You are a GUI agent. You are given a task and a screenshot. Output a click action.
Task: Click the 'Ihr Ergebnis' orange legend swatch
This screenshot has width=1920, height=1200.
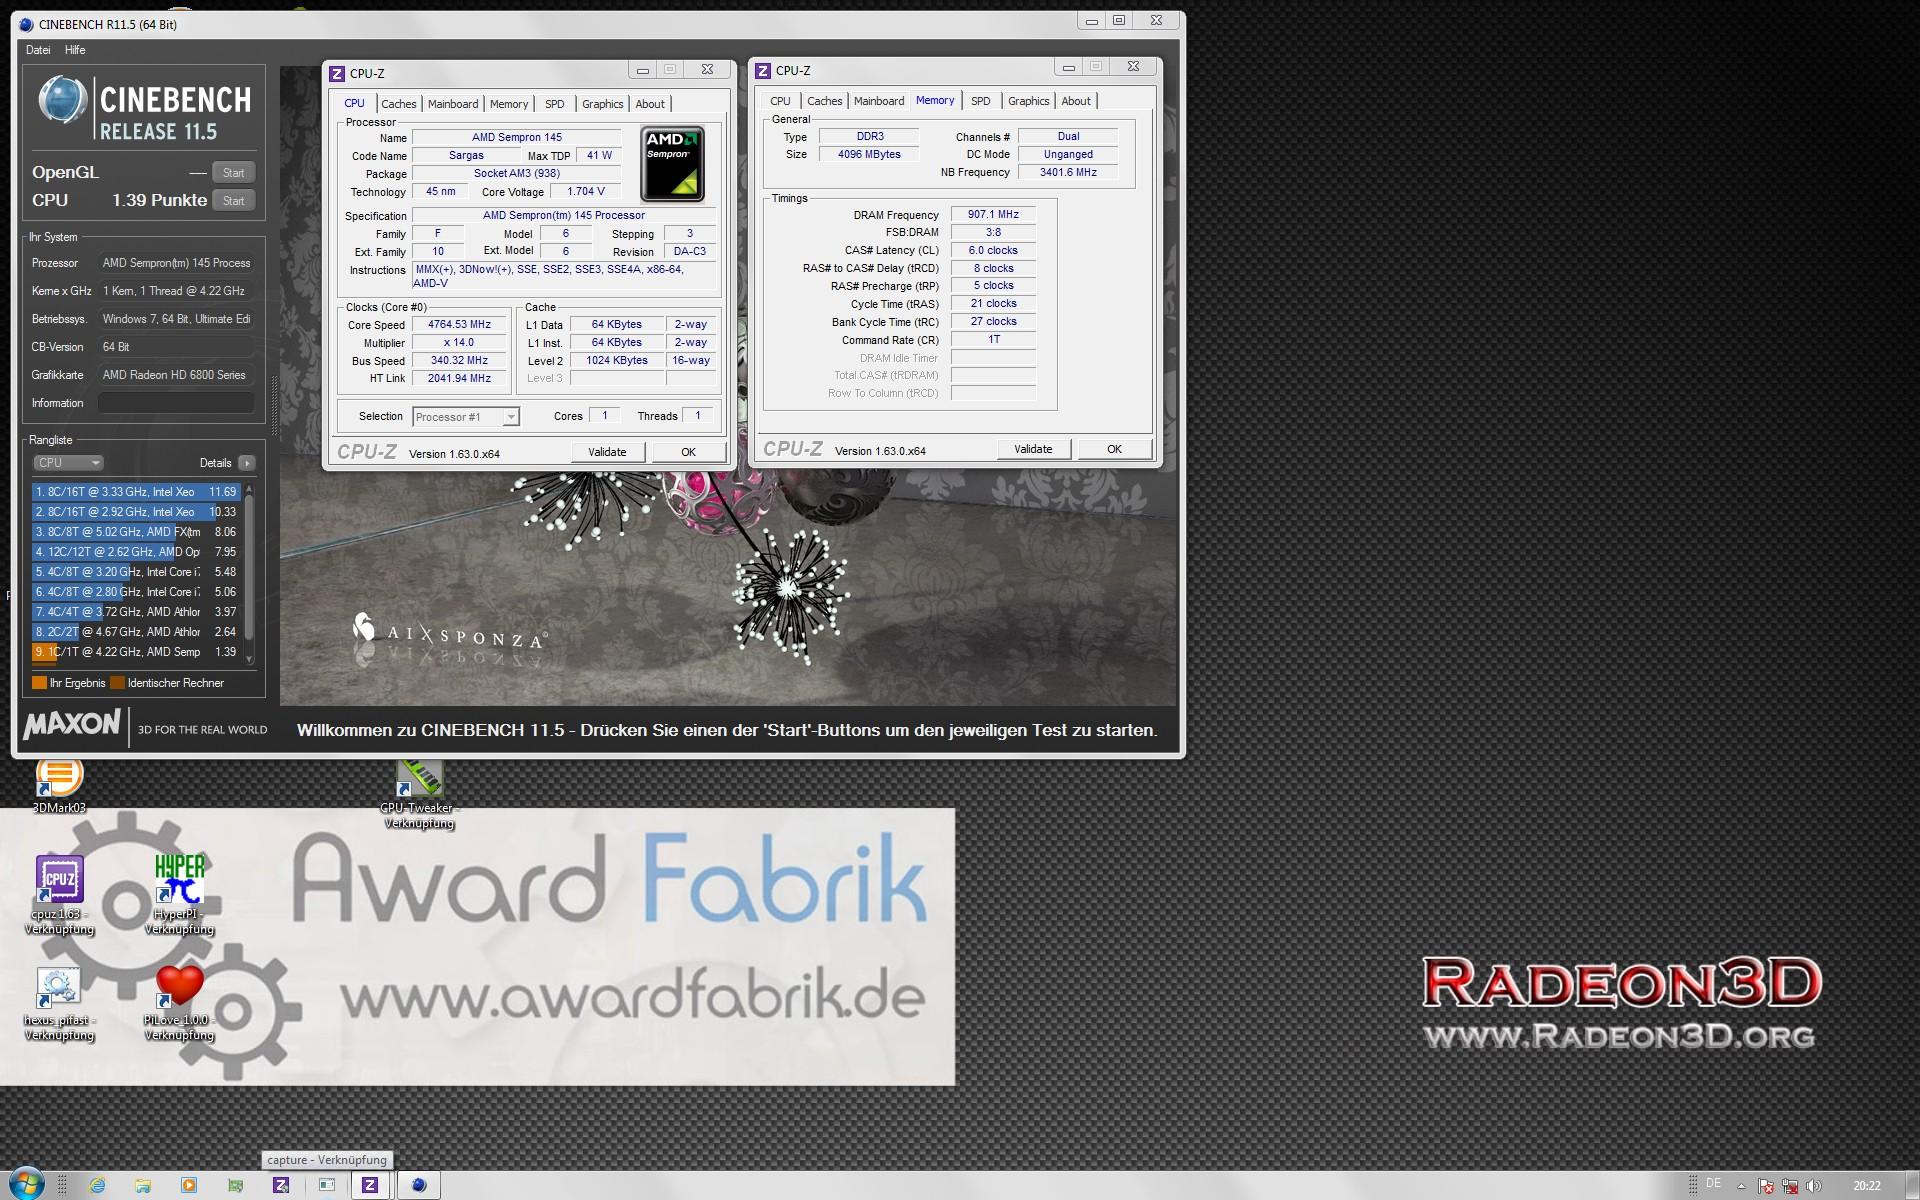tap(39, 683)
